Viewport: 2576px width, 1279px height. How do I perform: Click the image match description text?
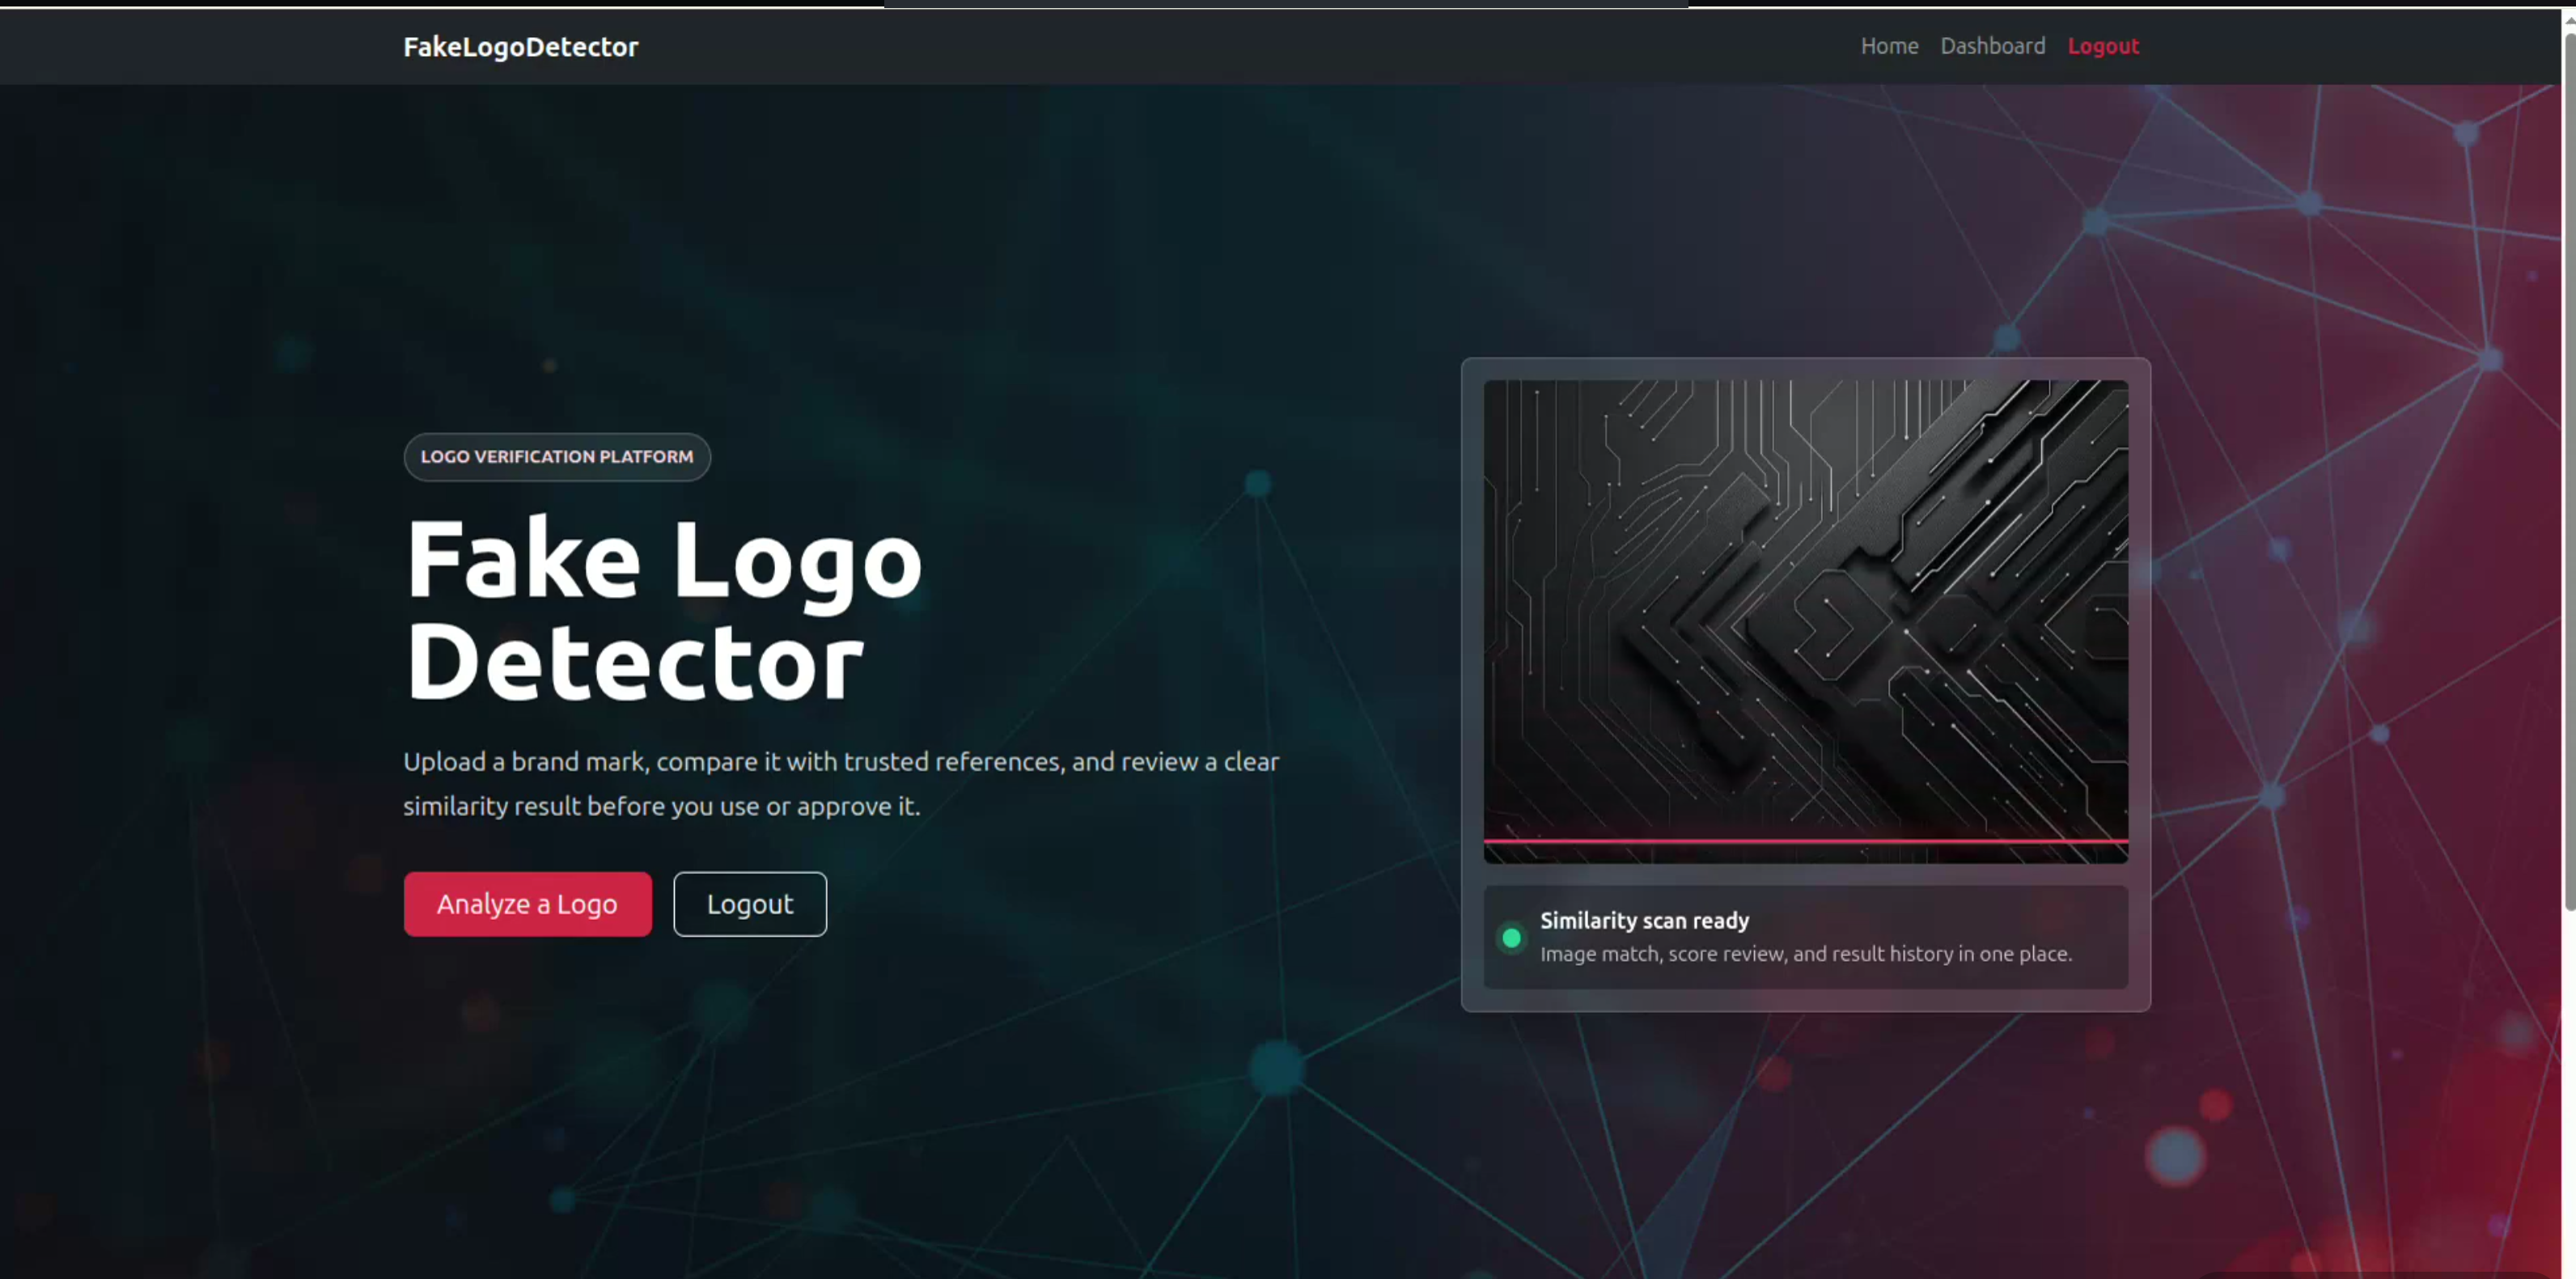pyautogui.click(x=1805, y=954)
